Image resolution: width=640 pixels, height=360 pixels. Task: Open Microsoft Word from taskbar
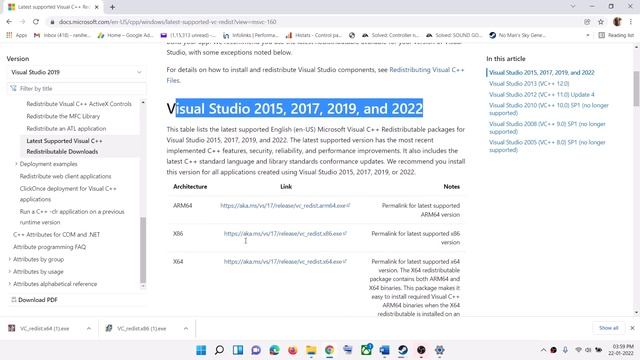tap(384, 350)
